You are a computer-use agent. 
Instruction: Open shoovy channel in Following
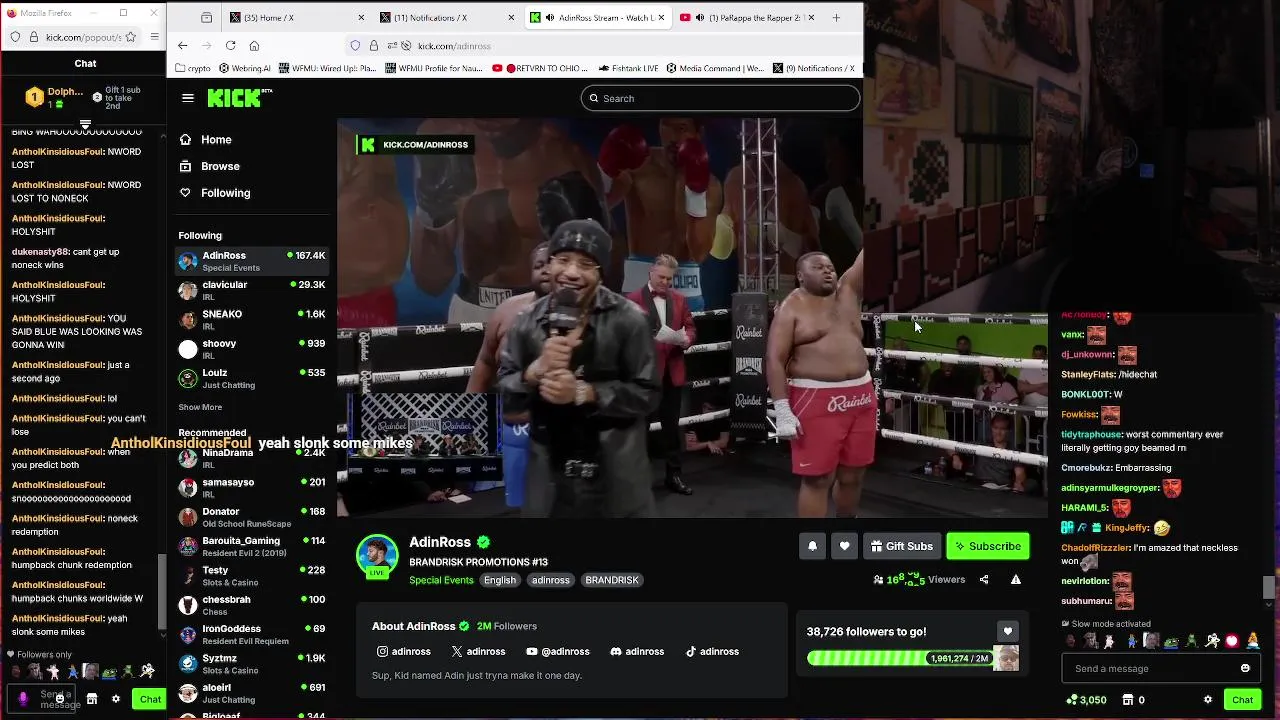(252, 349)
